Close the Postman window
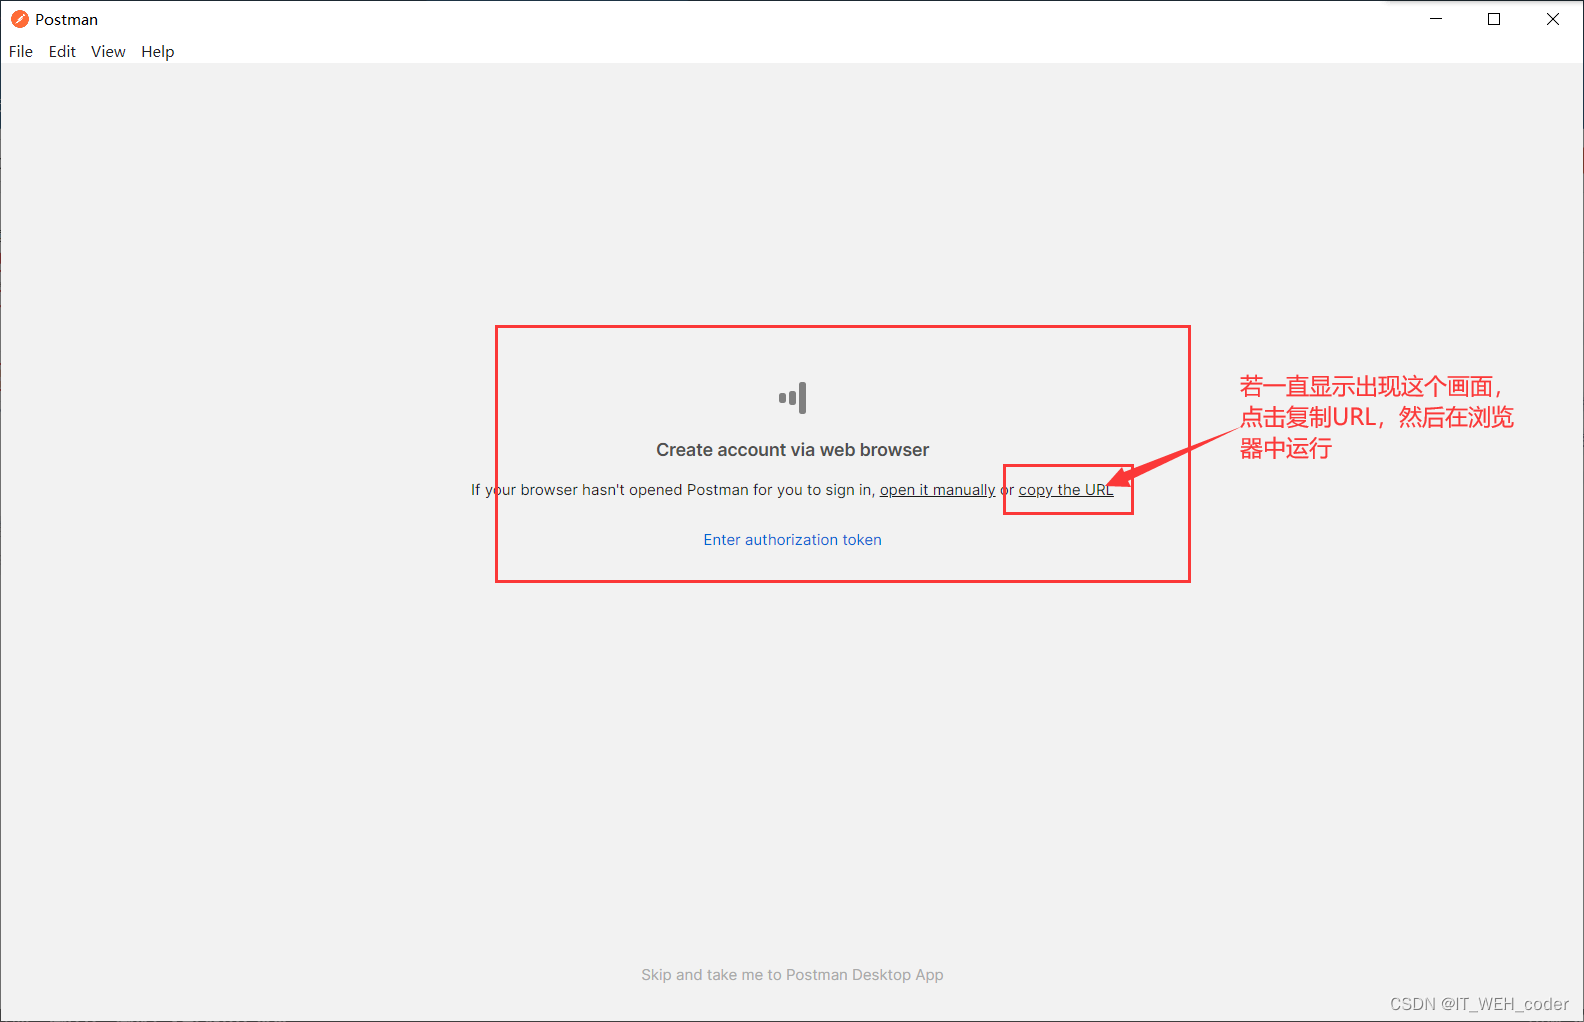Image resolution: width=1584 pixels, height=1022 pixels. (x=1553, y=19)
